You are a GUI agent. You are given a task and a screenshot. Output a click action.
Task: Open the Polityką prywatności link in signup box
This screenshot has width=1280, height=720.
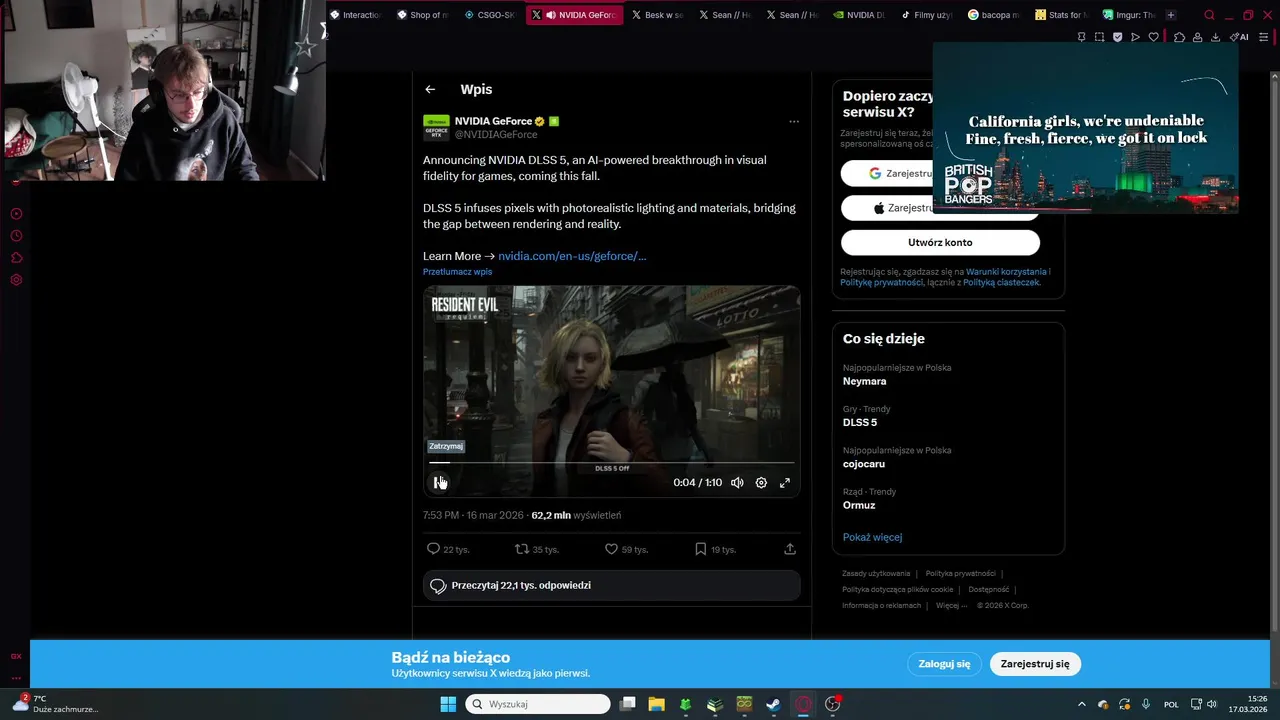881,283
